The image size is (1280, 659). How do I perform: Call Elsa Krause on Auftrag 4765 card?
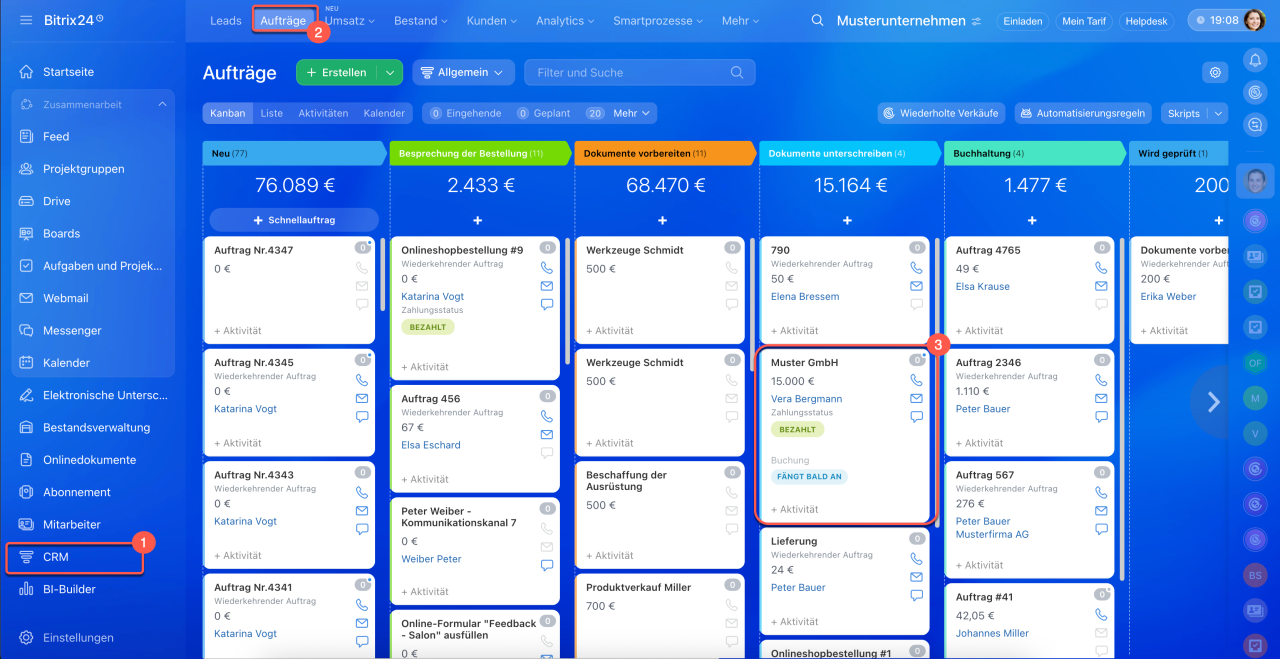click(1101, 268)
